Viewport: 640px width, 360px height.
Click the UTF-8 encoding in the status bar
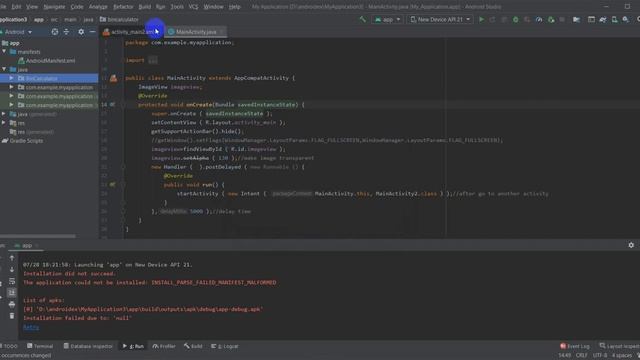(600, 356)
